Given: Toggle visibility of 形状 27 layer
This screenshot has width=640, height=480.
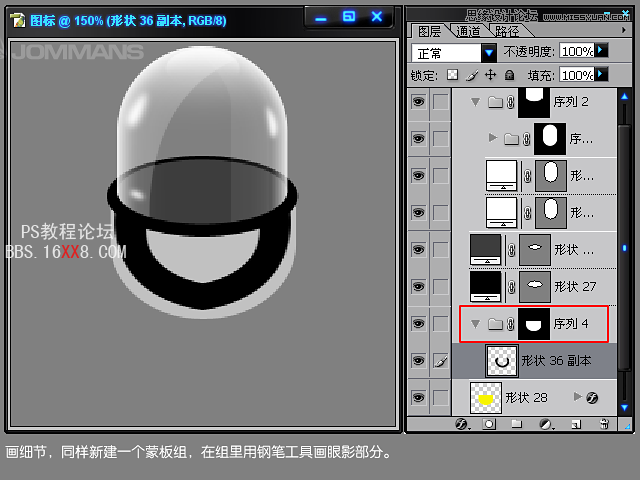Looking at the screenshot, I should click(418, 286).
